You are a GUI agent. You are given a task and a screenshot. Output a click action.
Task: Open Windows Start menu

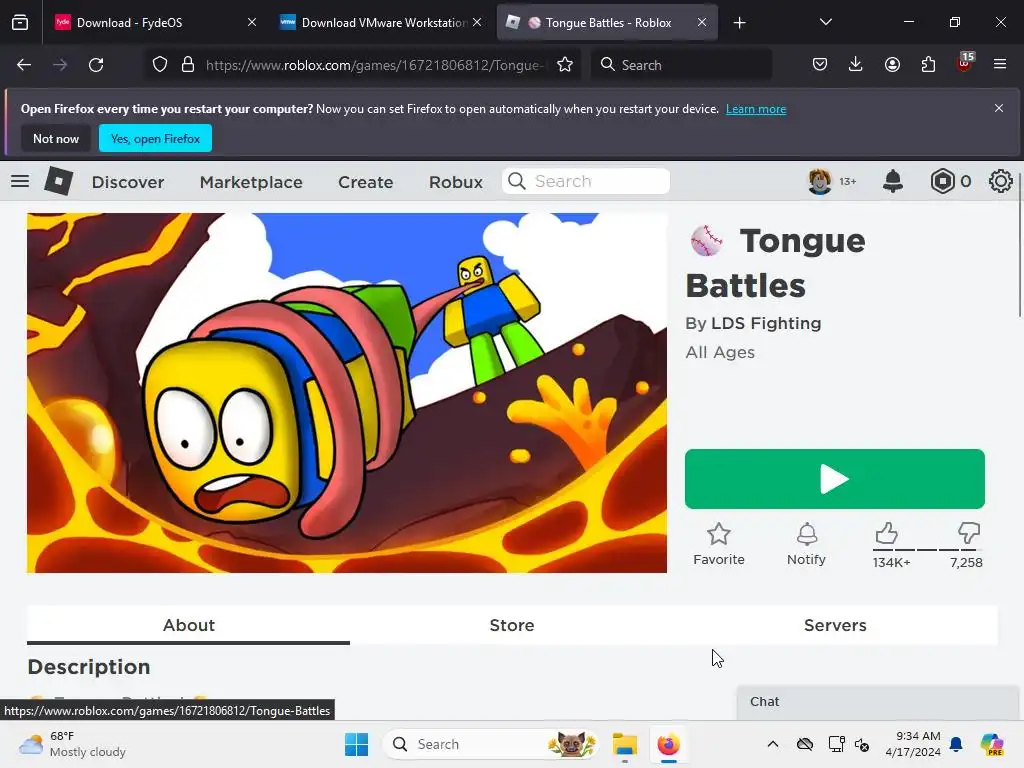(x=357, y=744)
